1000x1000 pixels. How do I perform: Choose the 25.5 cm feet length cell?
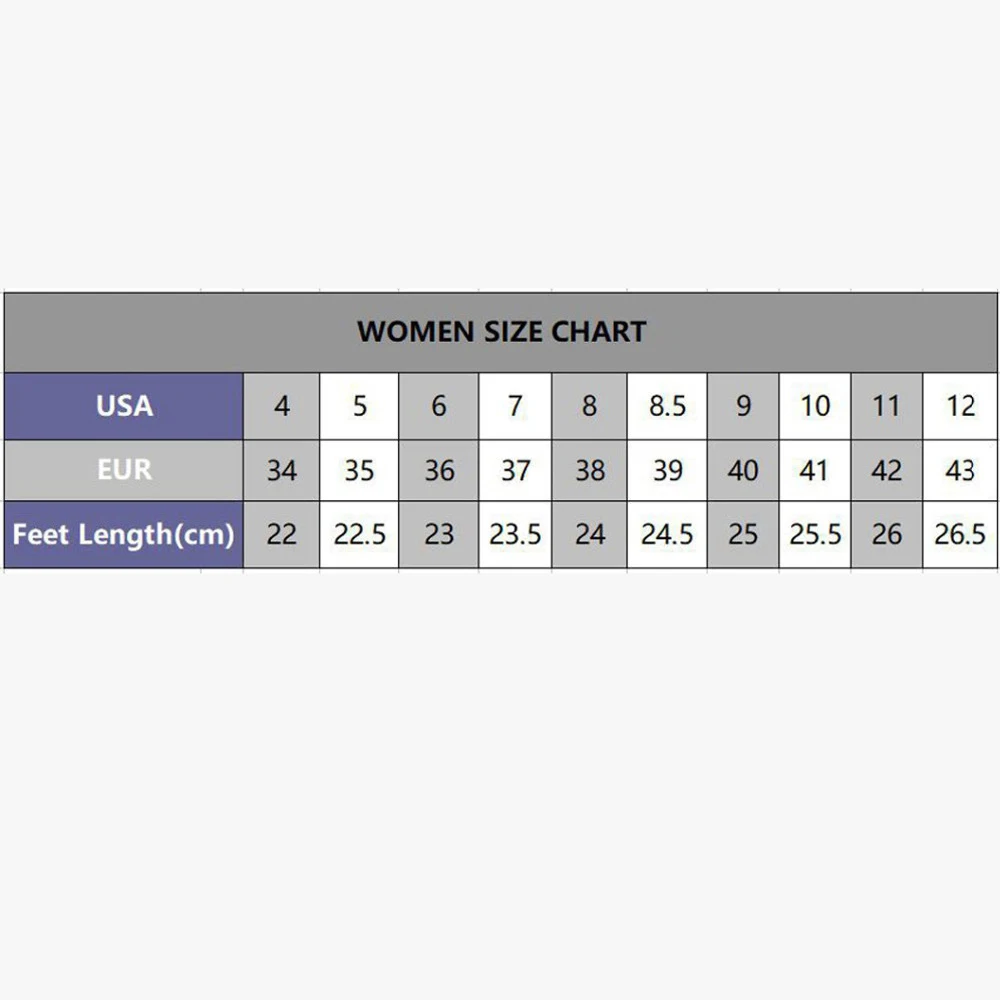tap(815, 534)
